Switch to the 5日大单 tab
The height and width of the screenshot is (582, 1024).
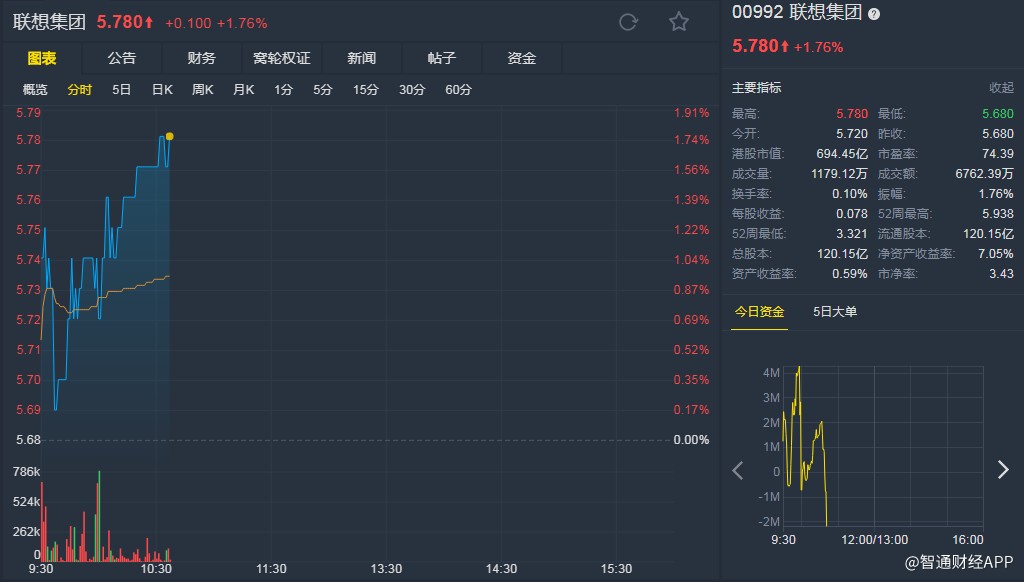coord(835,312)
